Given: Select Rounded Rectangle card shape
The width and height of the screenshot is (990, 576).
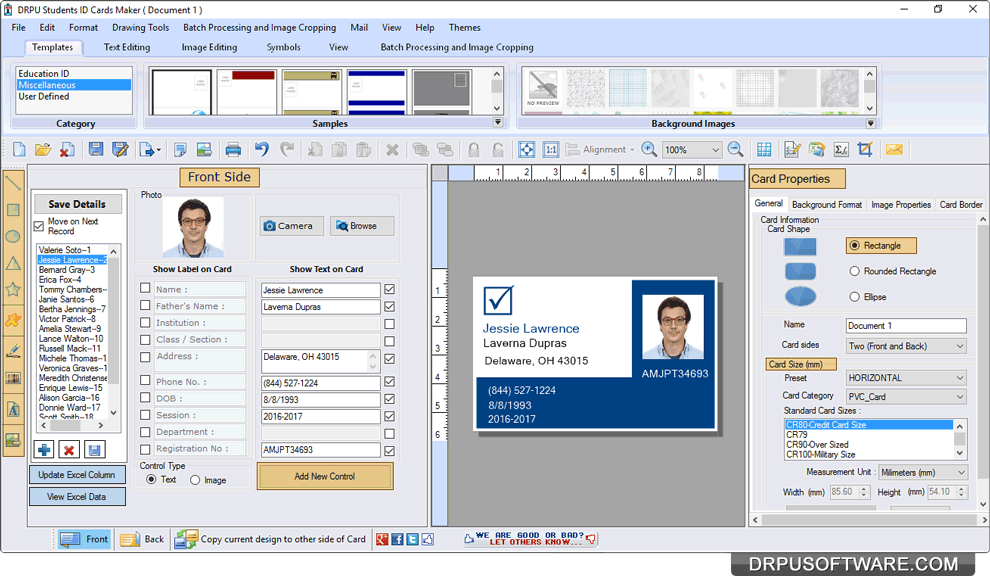Looking at the screenshot, I should 854,271.
